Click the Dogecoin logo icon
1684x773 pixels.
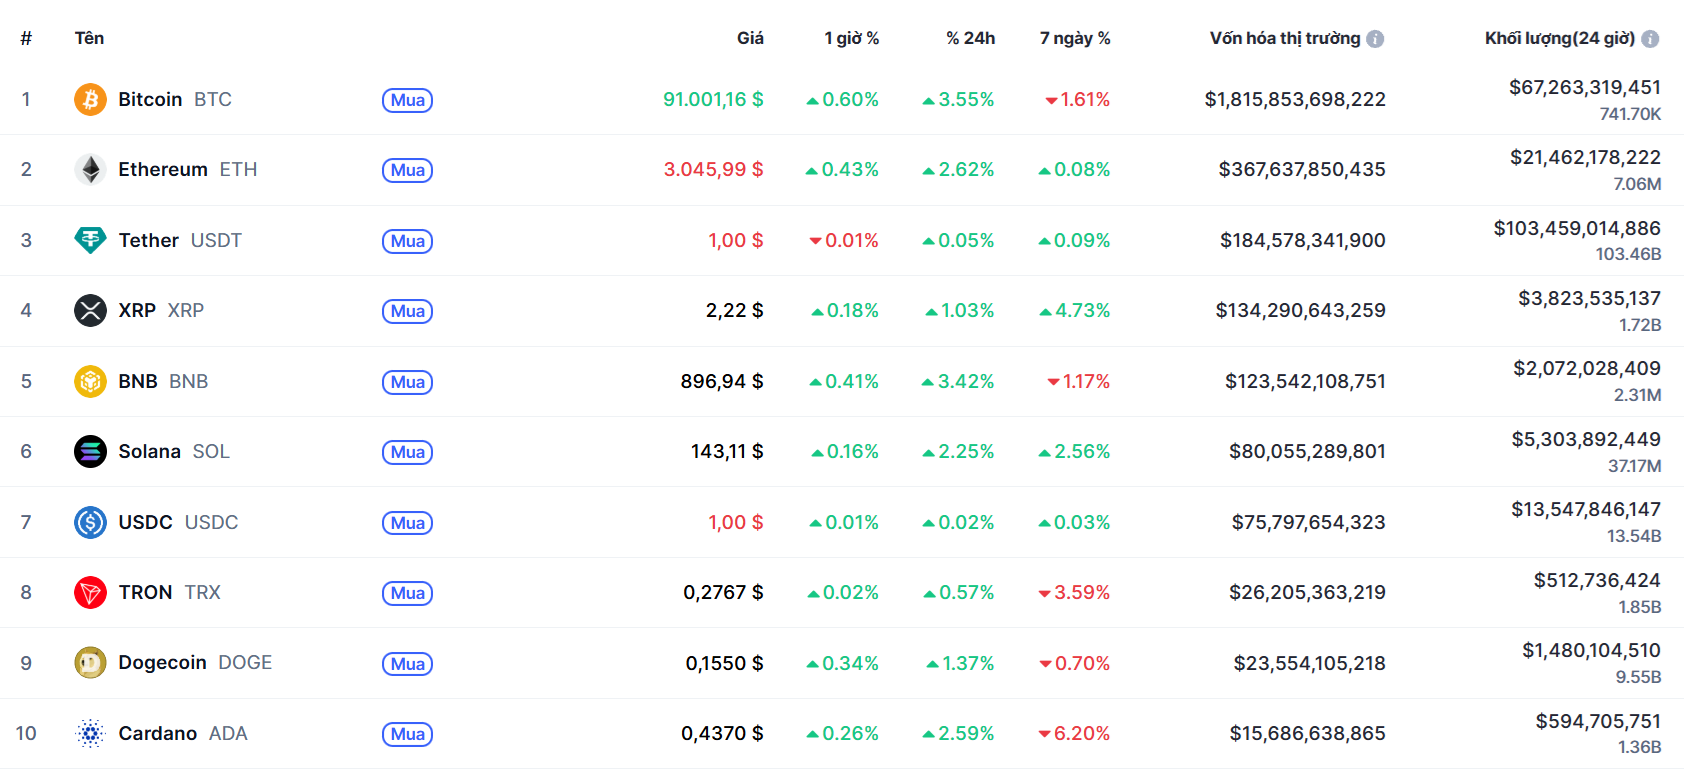(90, 663)
